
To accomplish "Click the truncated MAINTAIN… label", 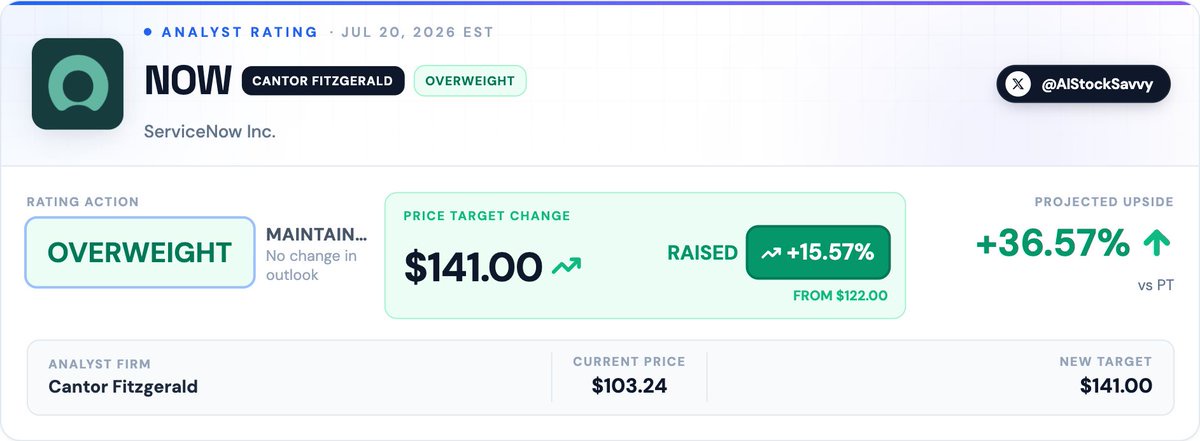I will [316, 234].
